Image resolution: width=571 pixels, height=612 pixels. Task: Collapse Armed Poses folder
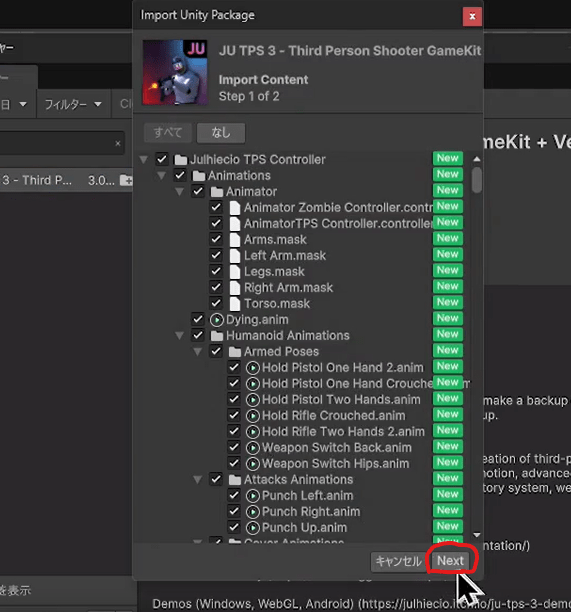coord(197,352)
